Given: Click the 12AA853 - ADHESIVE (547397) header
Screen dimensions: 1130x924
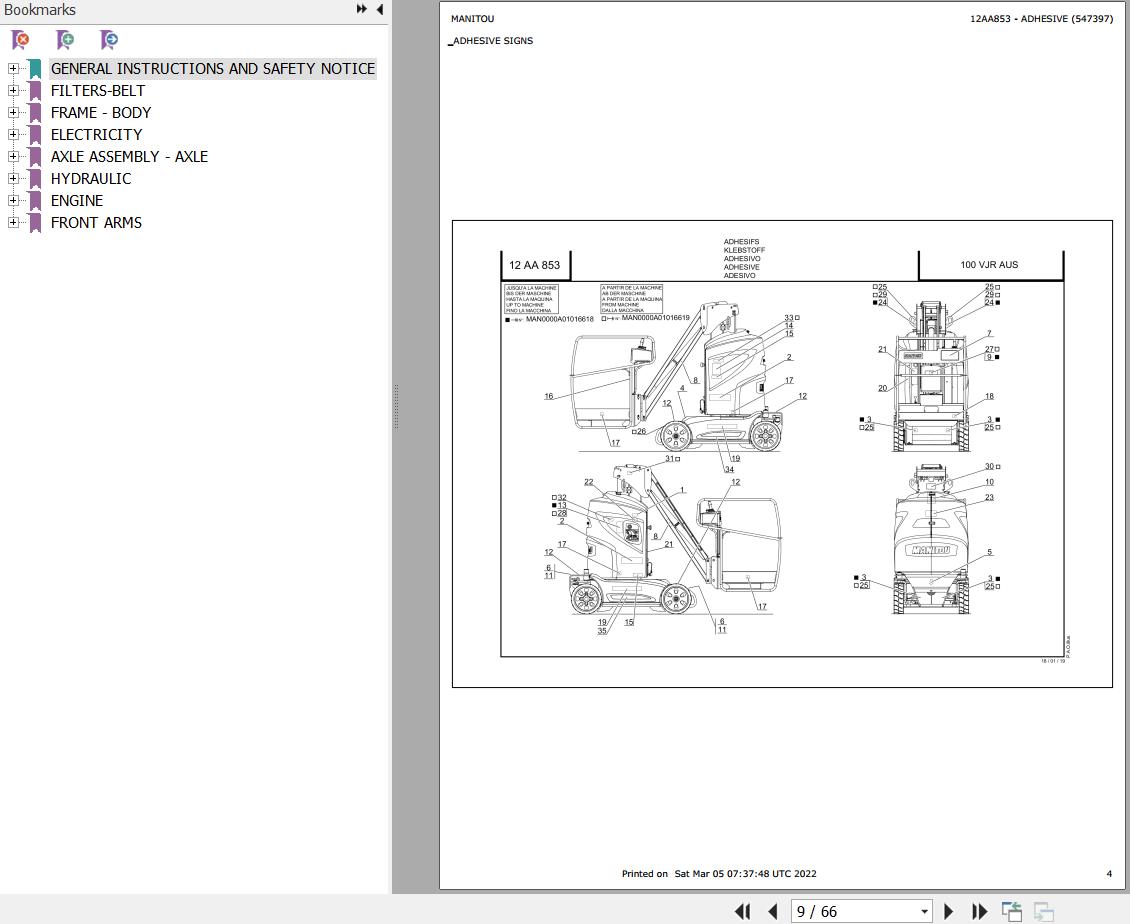Looking at the screenshot, I should tap(1041, 19).
